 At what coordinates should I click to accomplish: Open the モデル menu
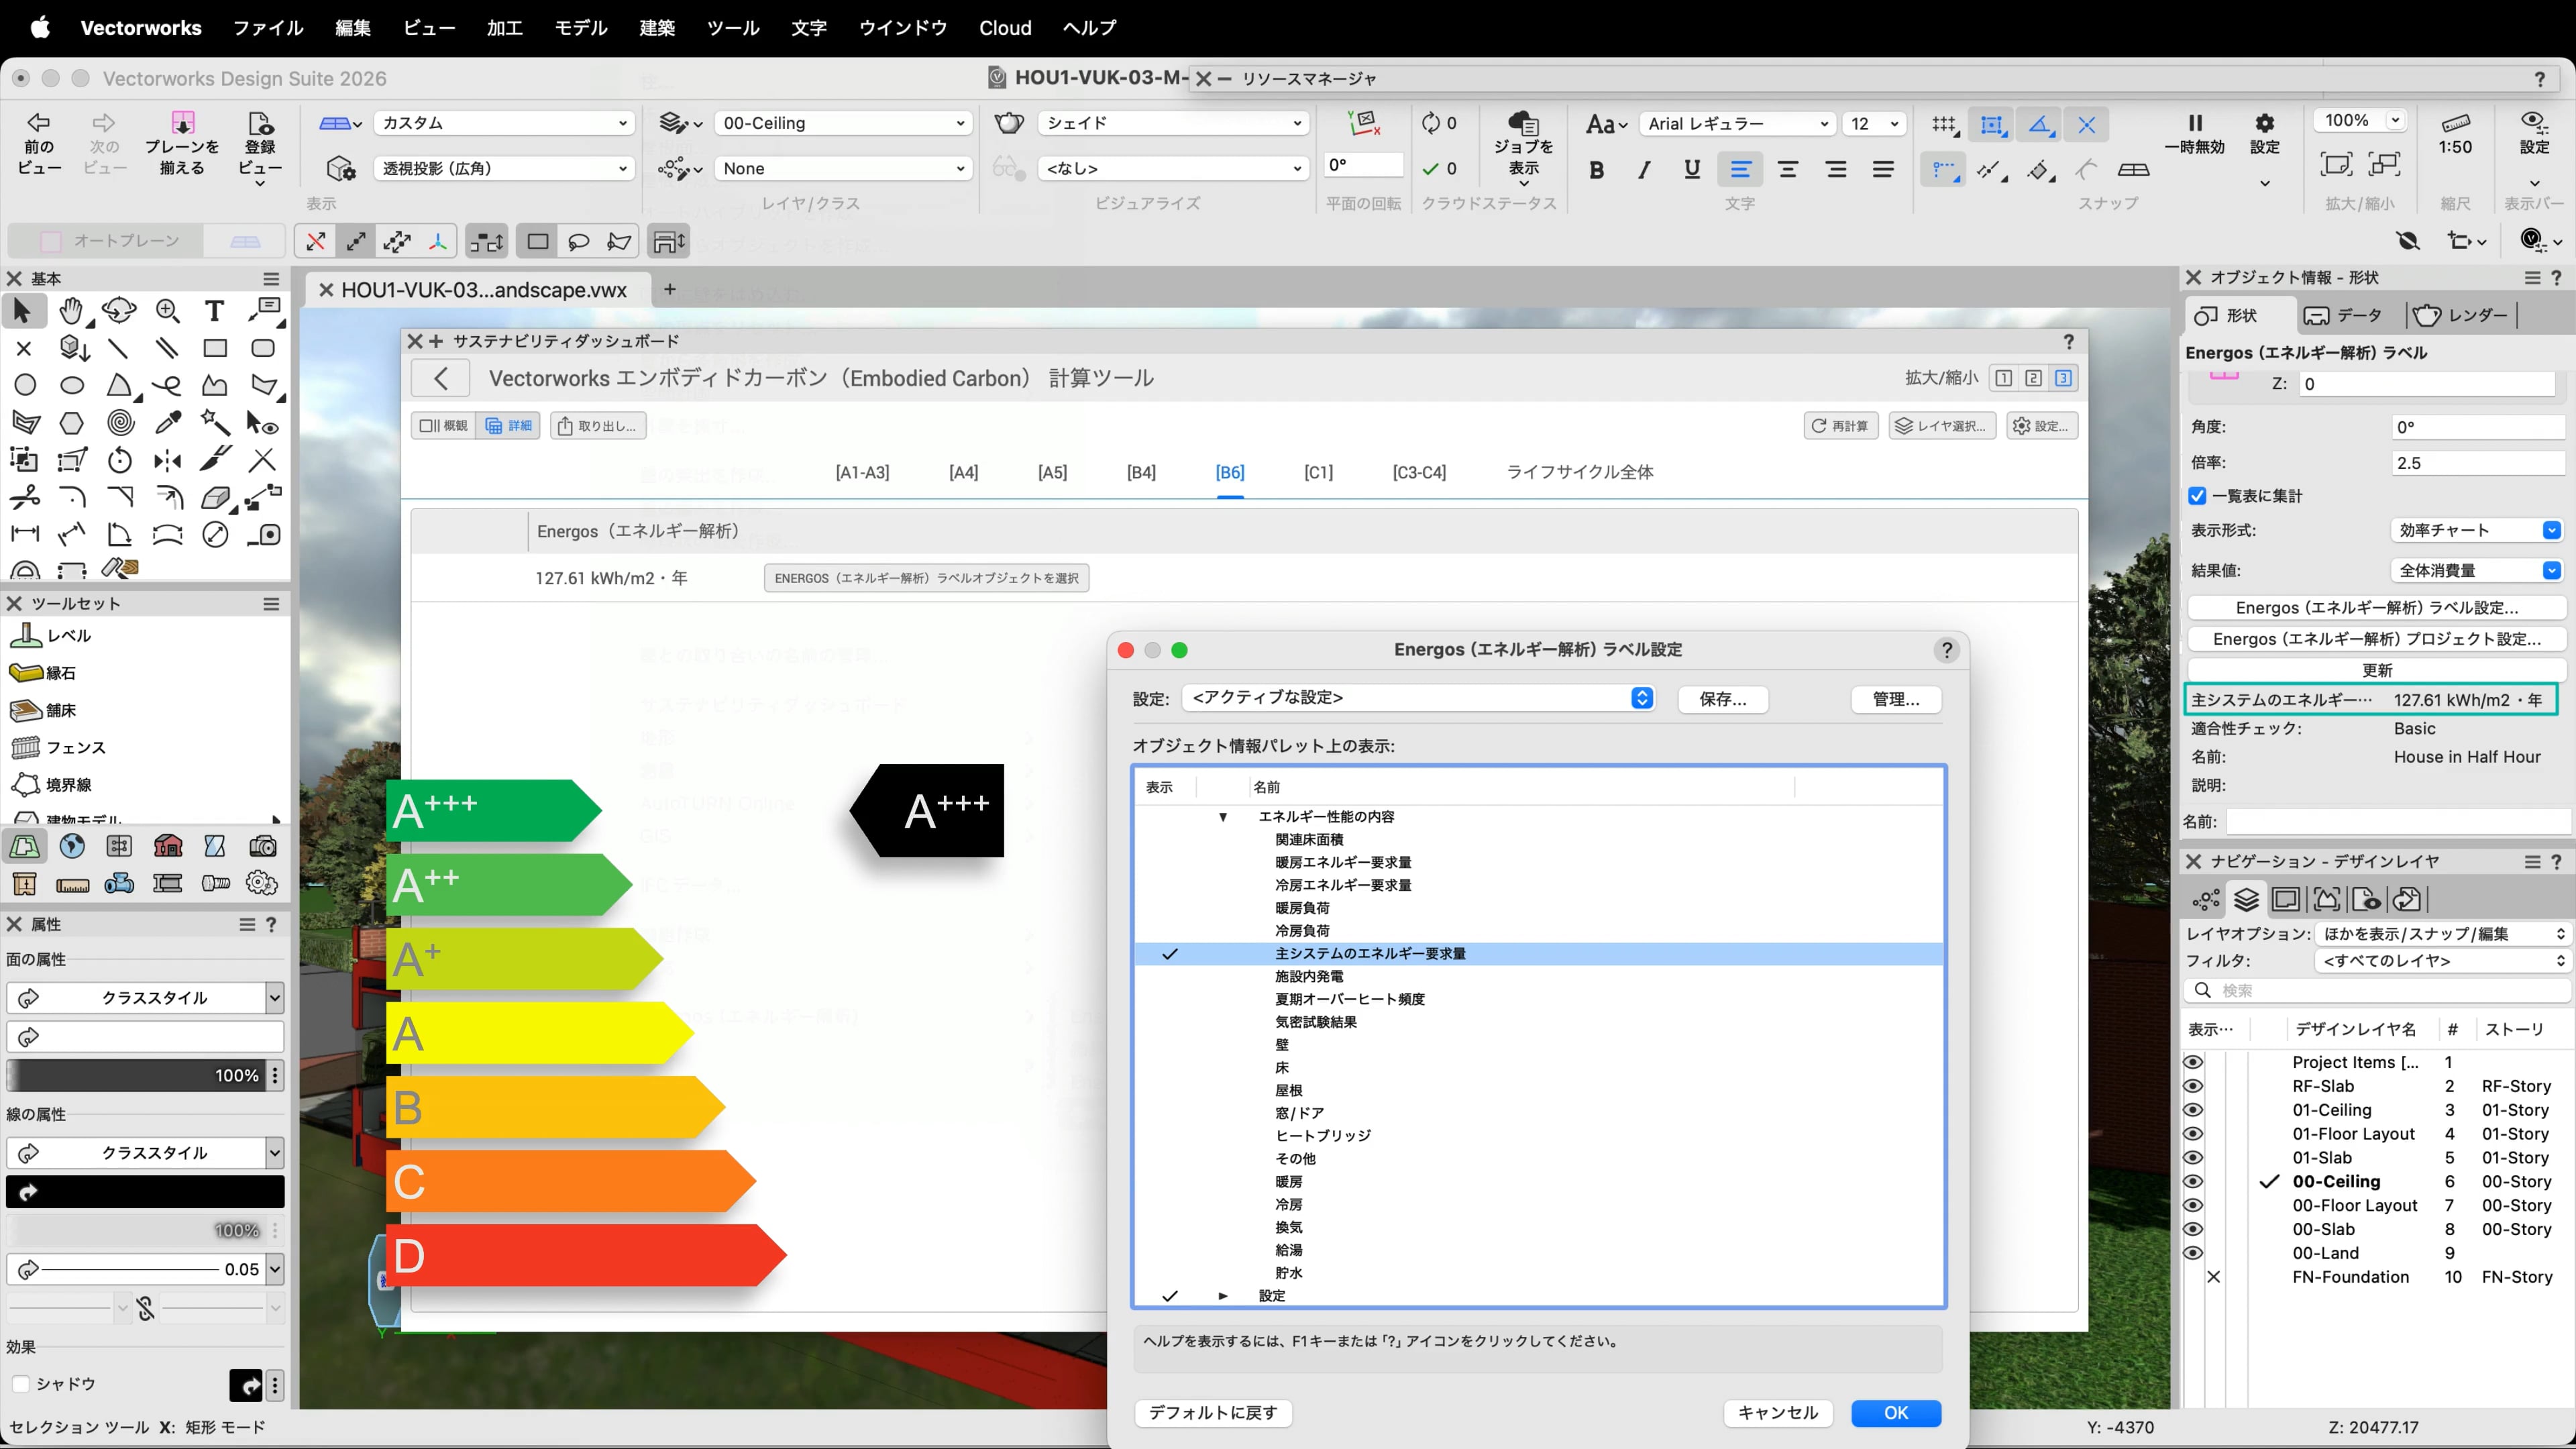coord(580,28)
